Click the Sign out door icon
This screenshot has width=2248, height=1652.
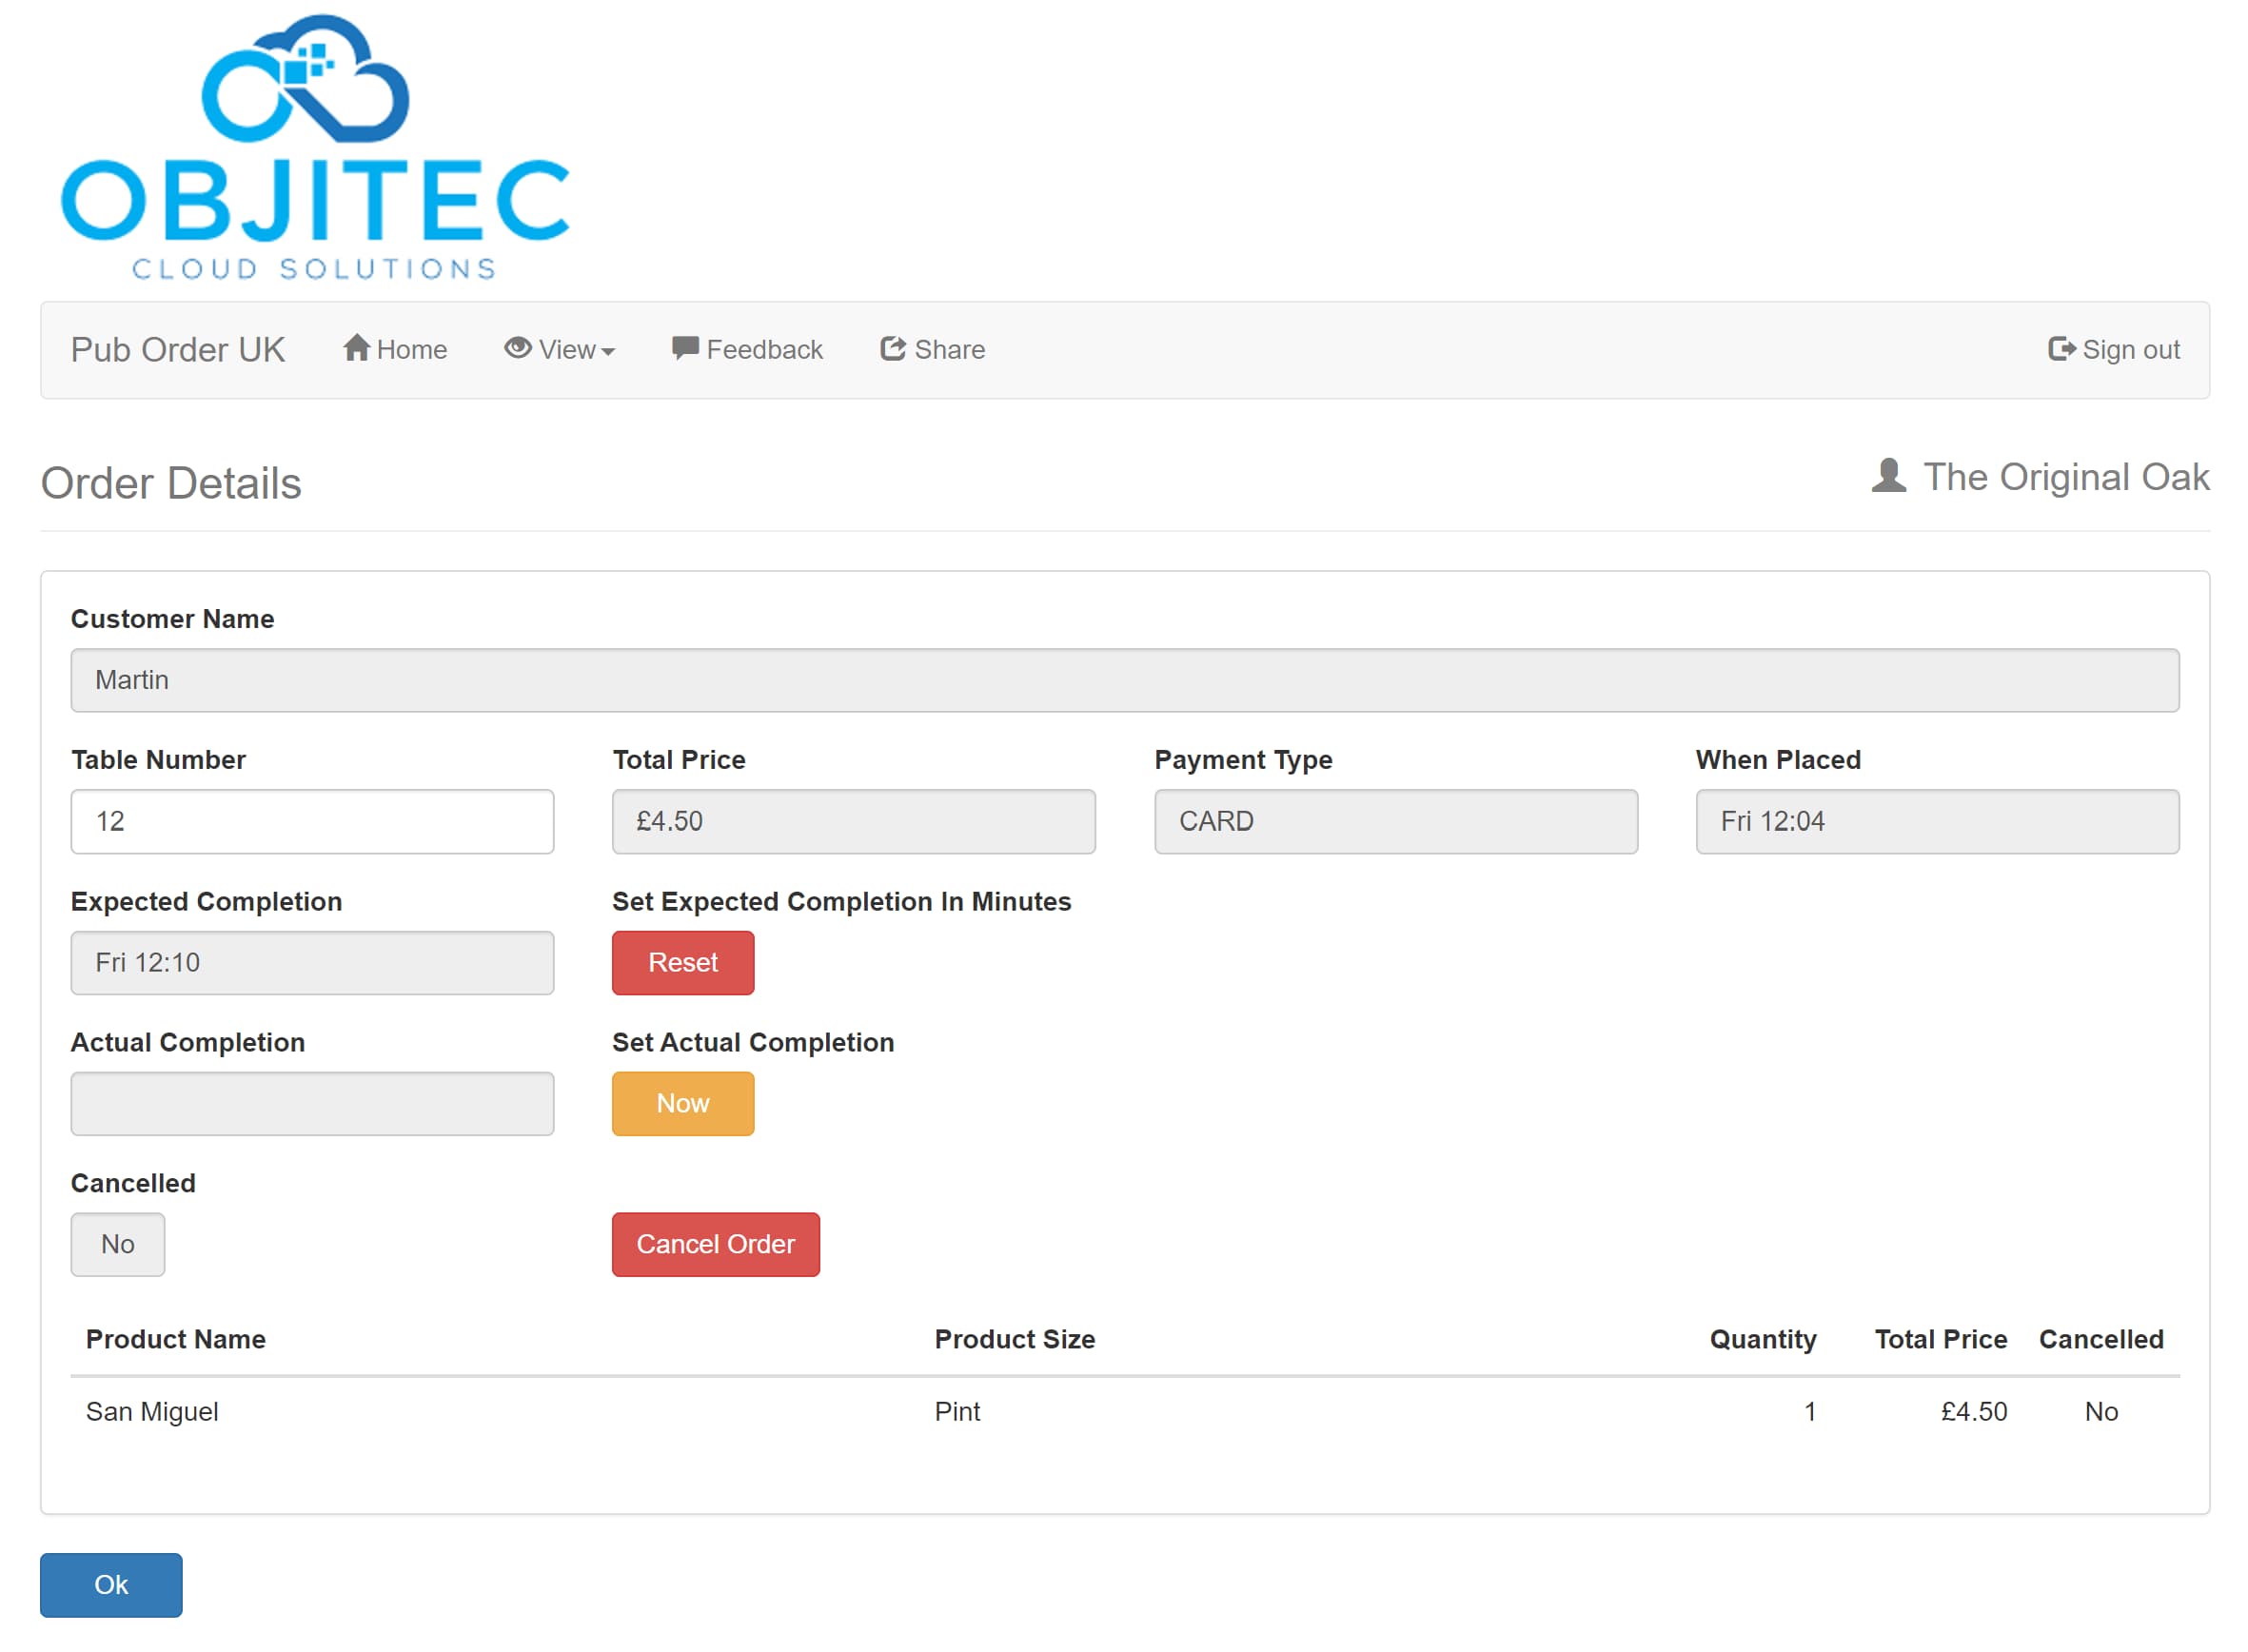(x=2061, y=348)
